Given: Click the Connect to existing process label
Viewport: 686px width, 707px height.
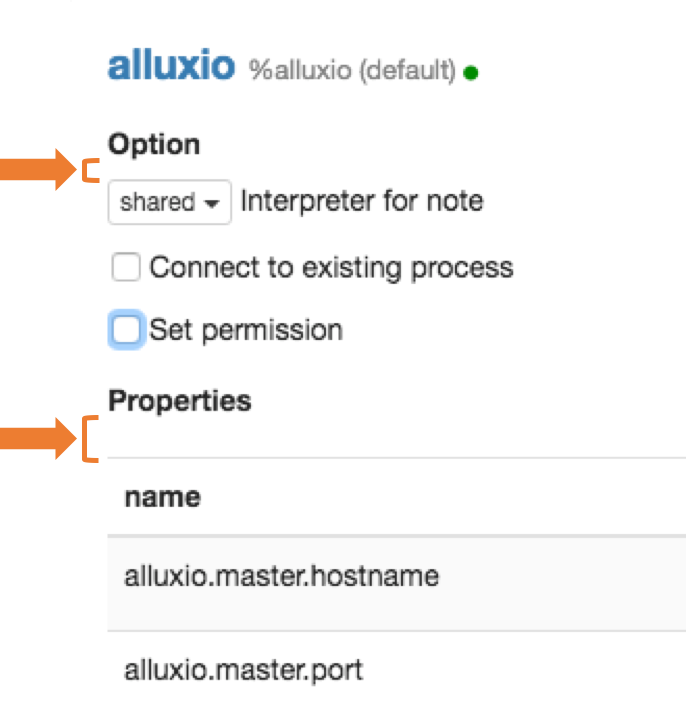Looking at the screenshot, I should pos(331,268).
